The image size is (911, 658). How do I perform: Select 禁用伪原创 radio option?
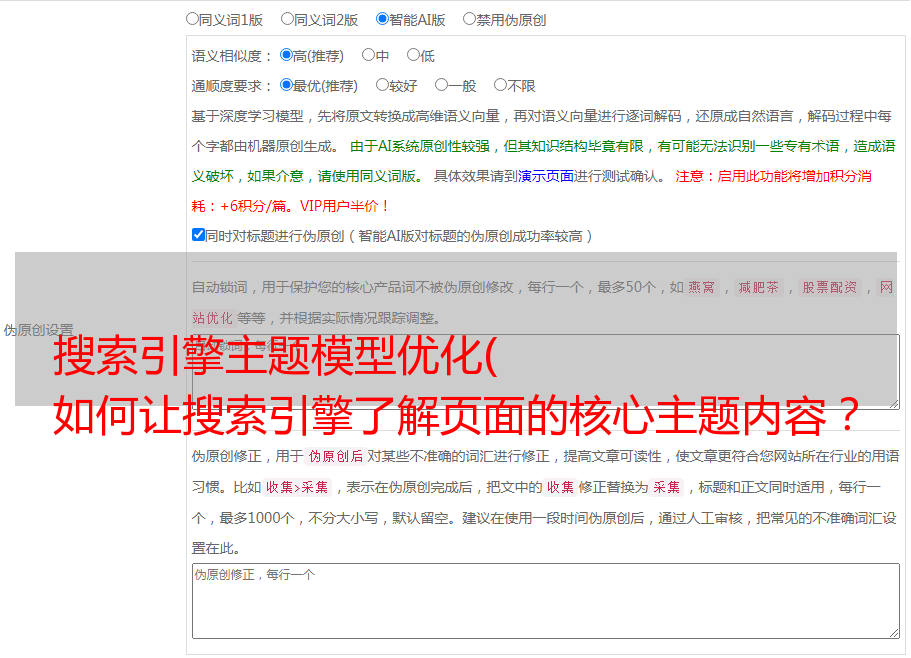pyautogui.click(x=469, y=19)
